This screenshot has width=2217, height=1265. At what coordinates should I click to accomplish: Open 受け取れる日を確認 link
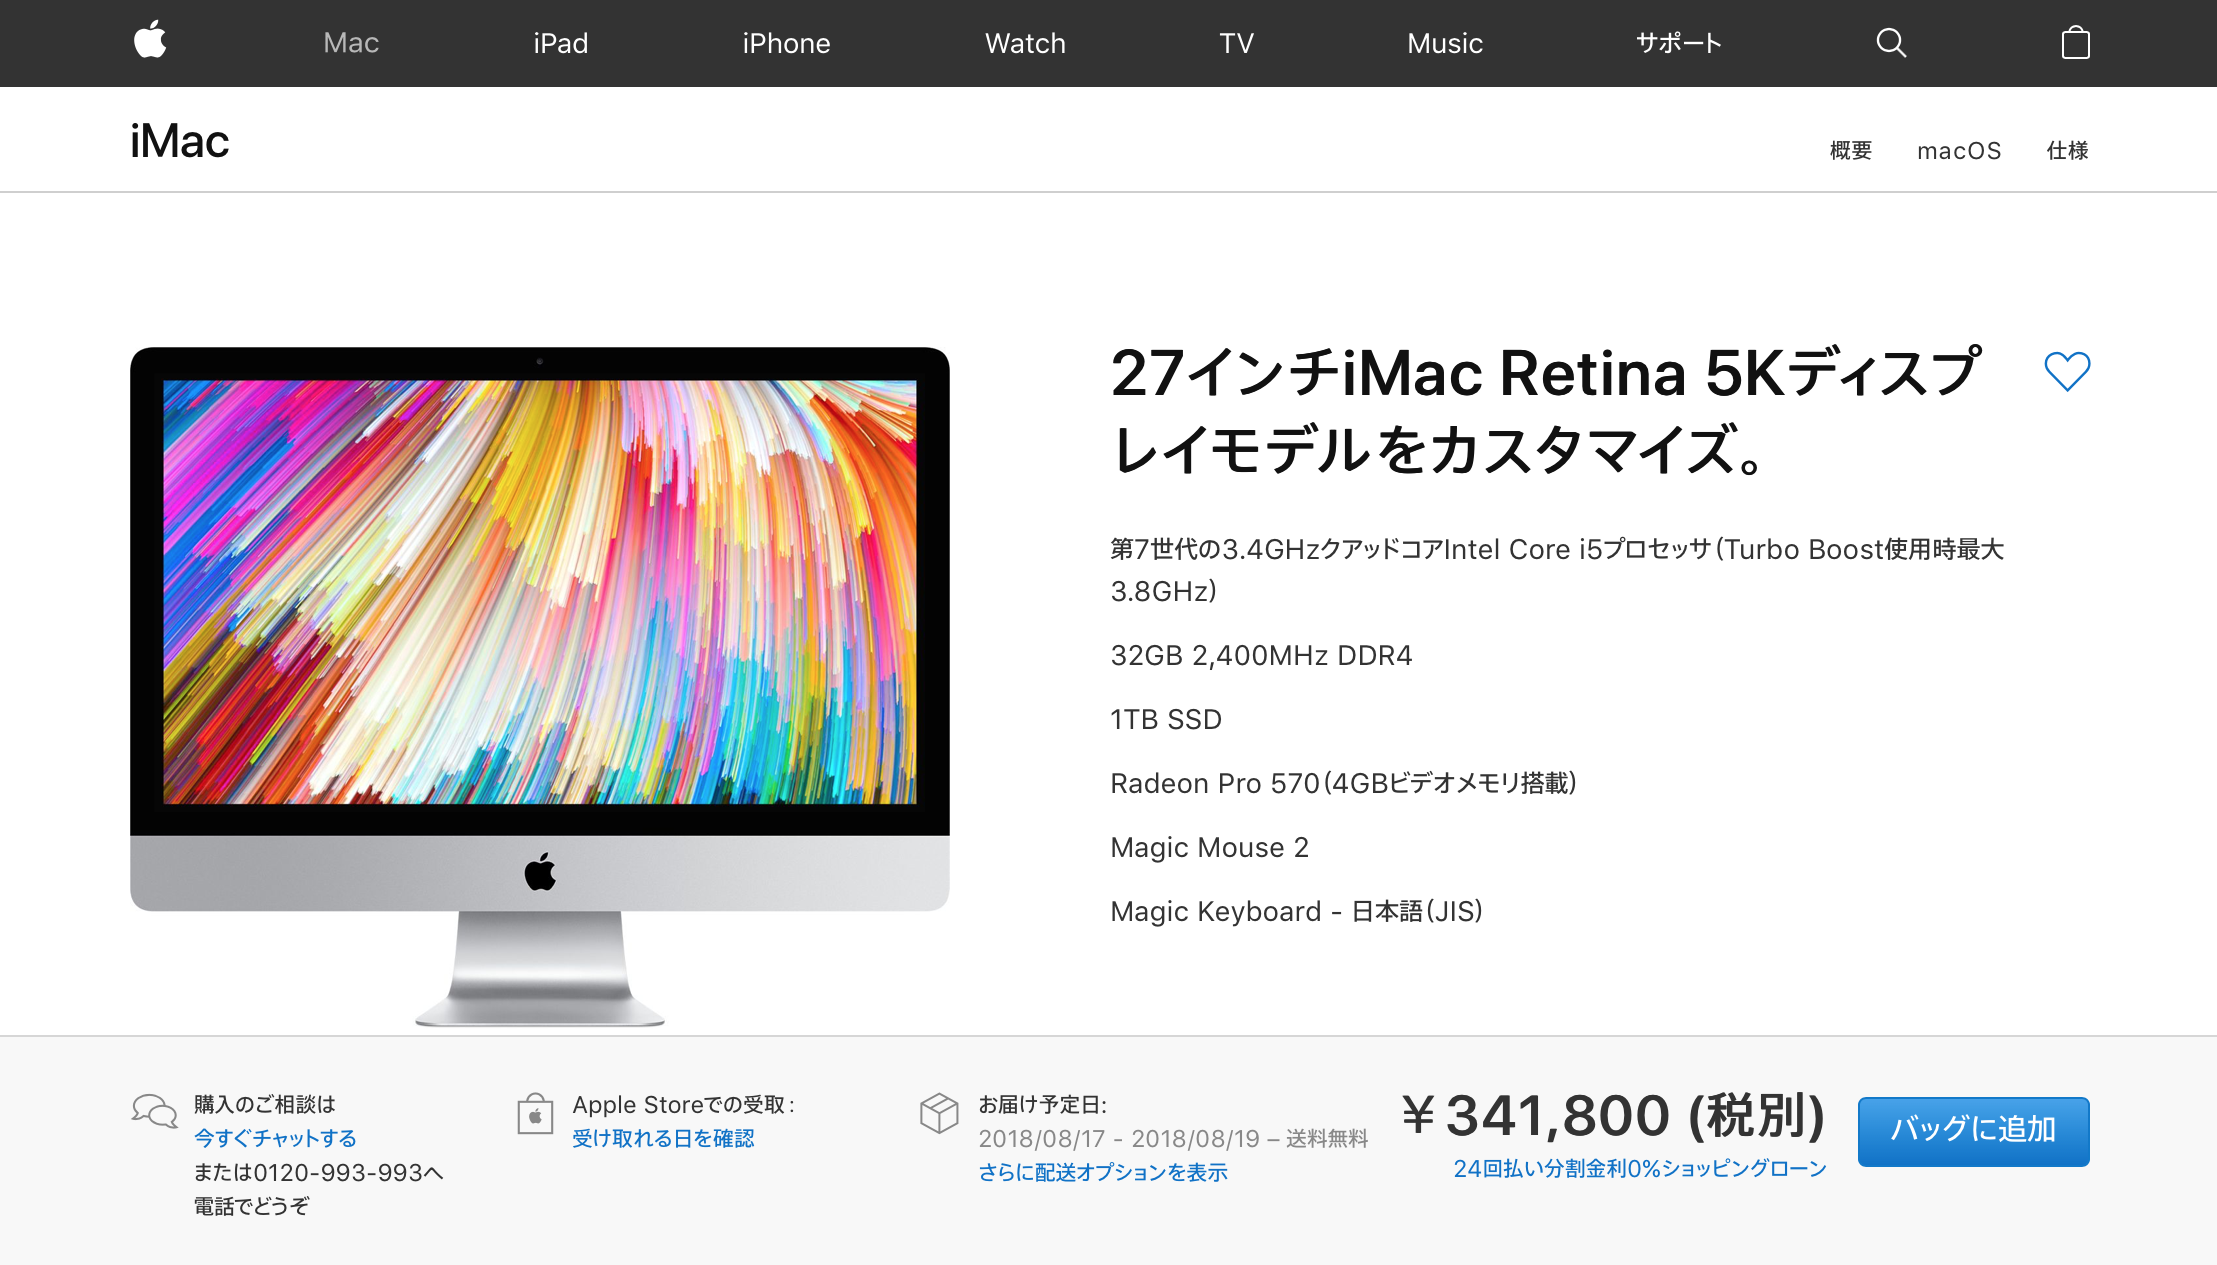pyautogui.click(x=663, y=1138)
